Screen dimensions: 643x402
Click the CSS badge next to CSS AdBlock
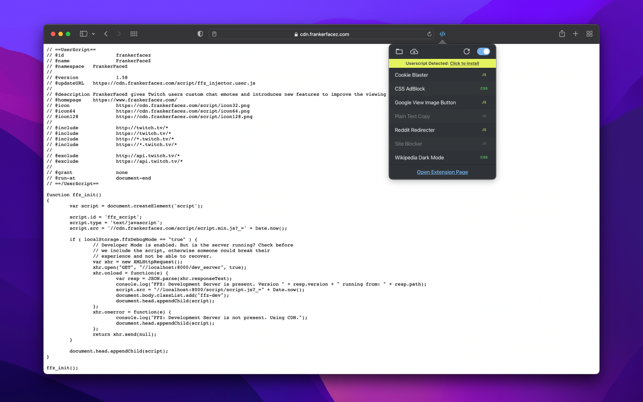(484, 89)
